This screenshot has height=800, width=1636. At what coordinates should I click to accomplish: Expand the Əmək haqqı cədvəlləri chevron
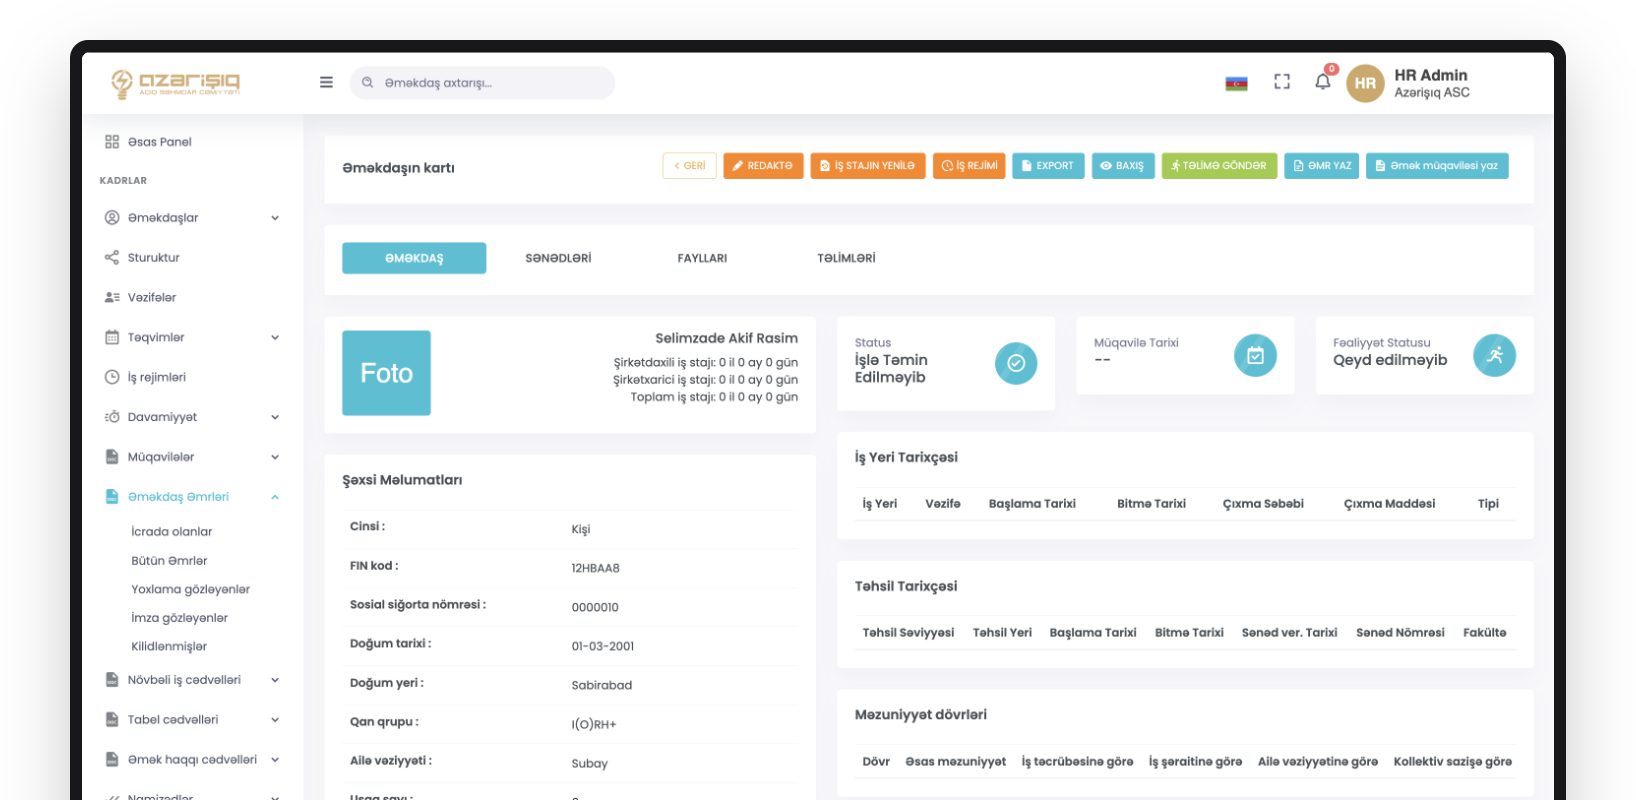click(275, 760)
